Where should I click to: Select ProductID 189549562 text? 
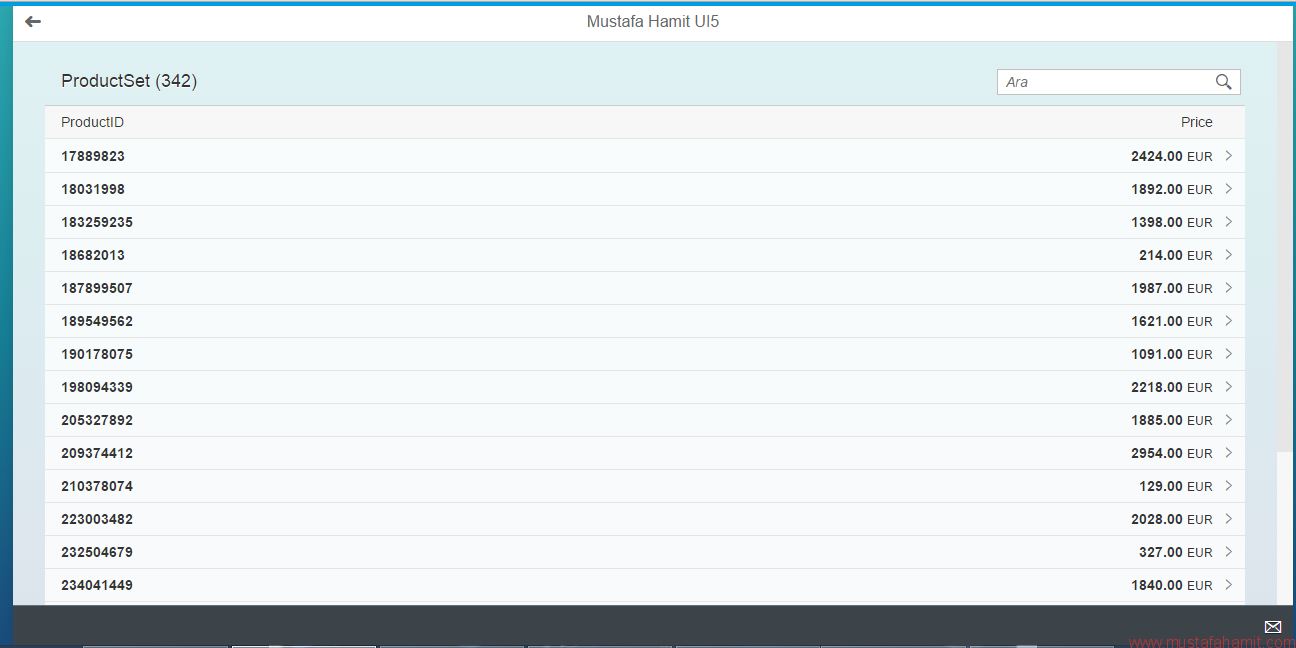click(x=97, y=321)
